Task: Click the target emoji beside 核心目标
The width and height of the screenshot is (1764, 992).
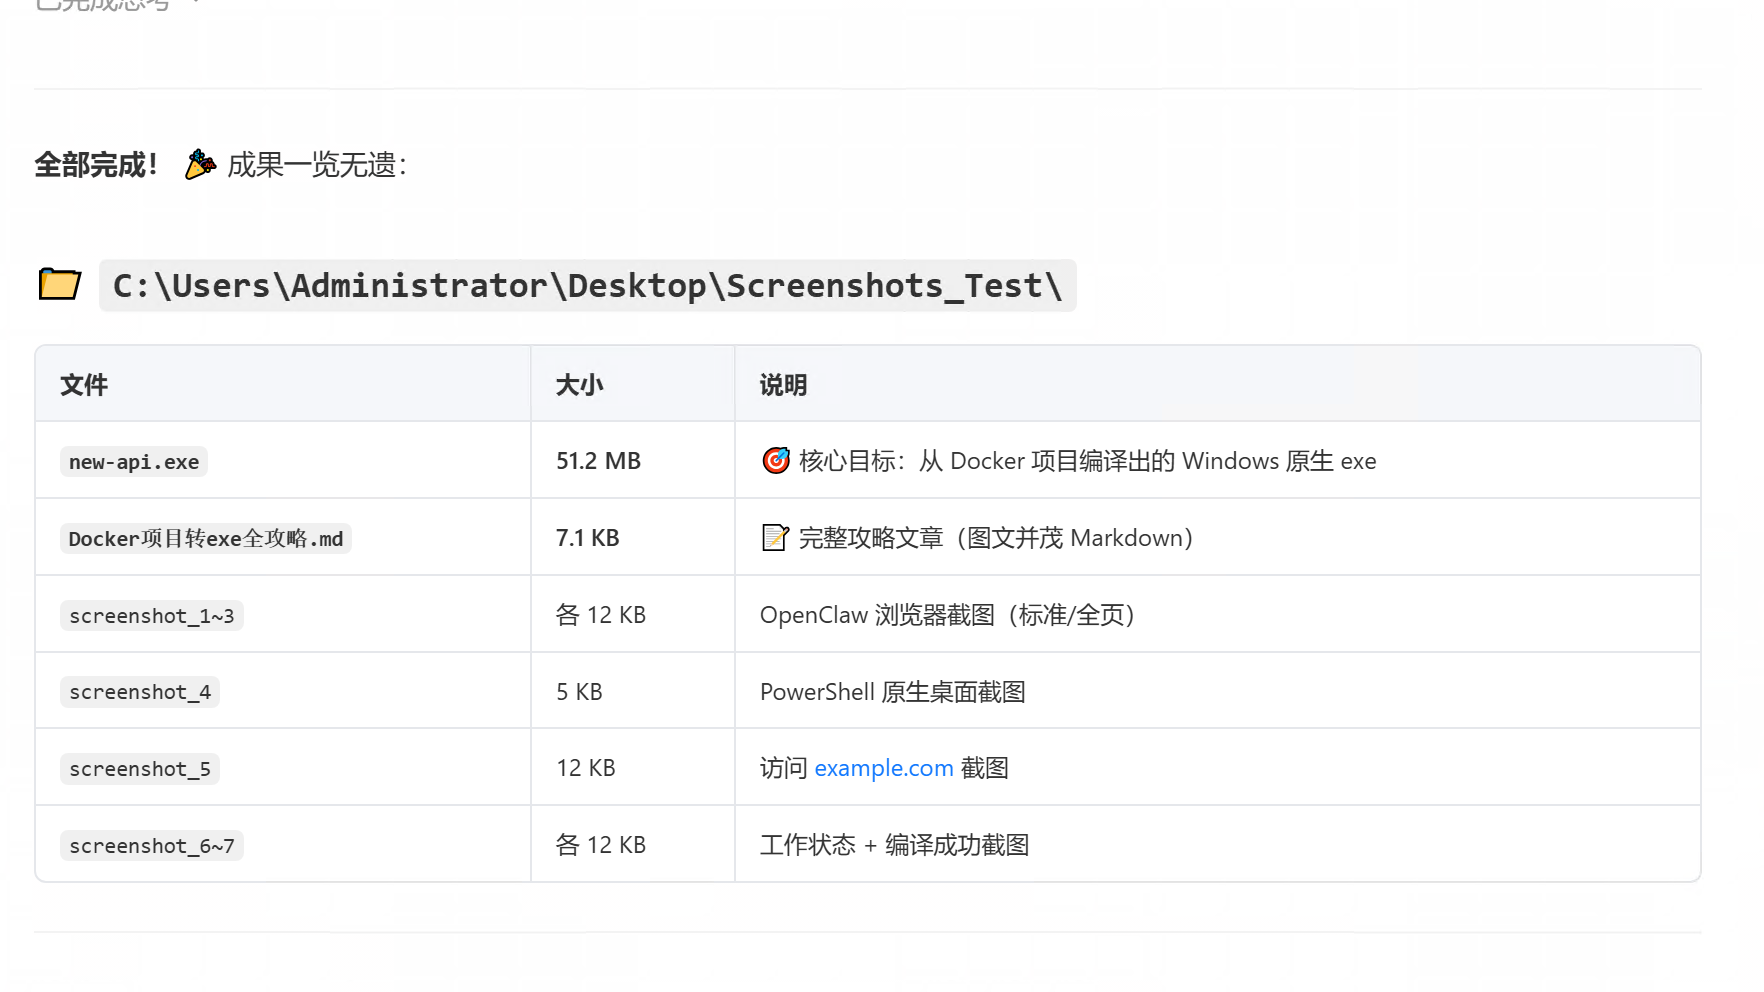Action: click(x=775, y=461)
